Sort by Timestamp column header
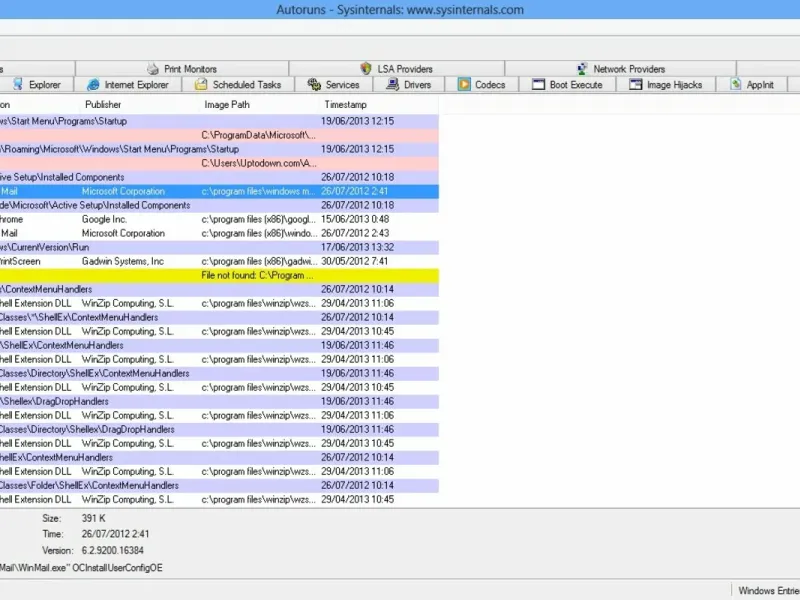The width and height of the screenshot is (800, 600). coord(345,105)
